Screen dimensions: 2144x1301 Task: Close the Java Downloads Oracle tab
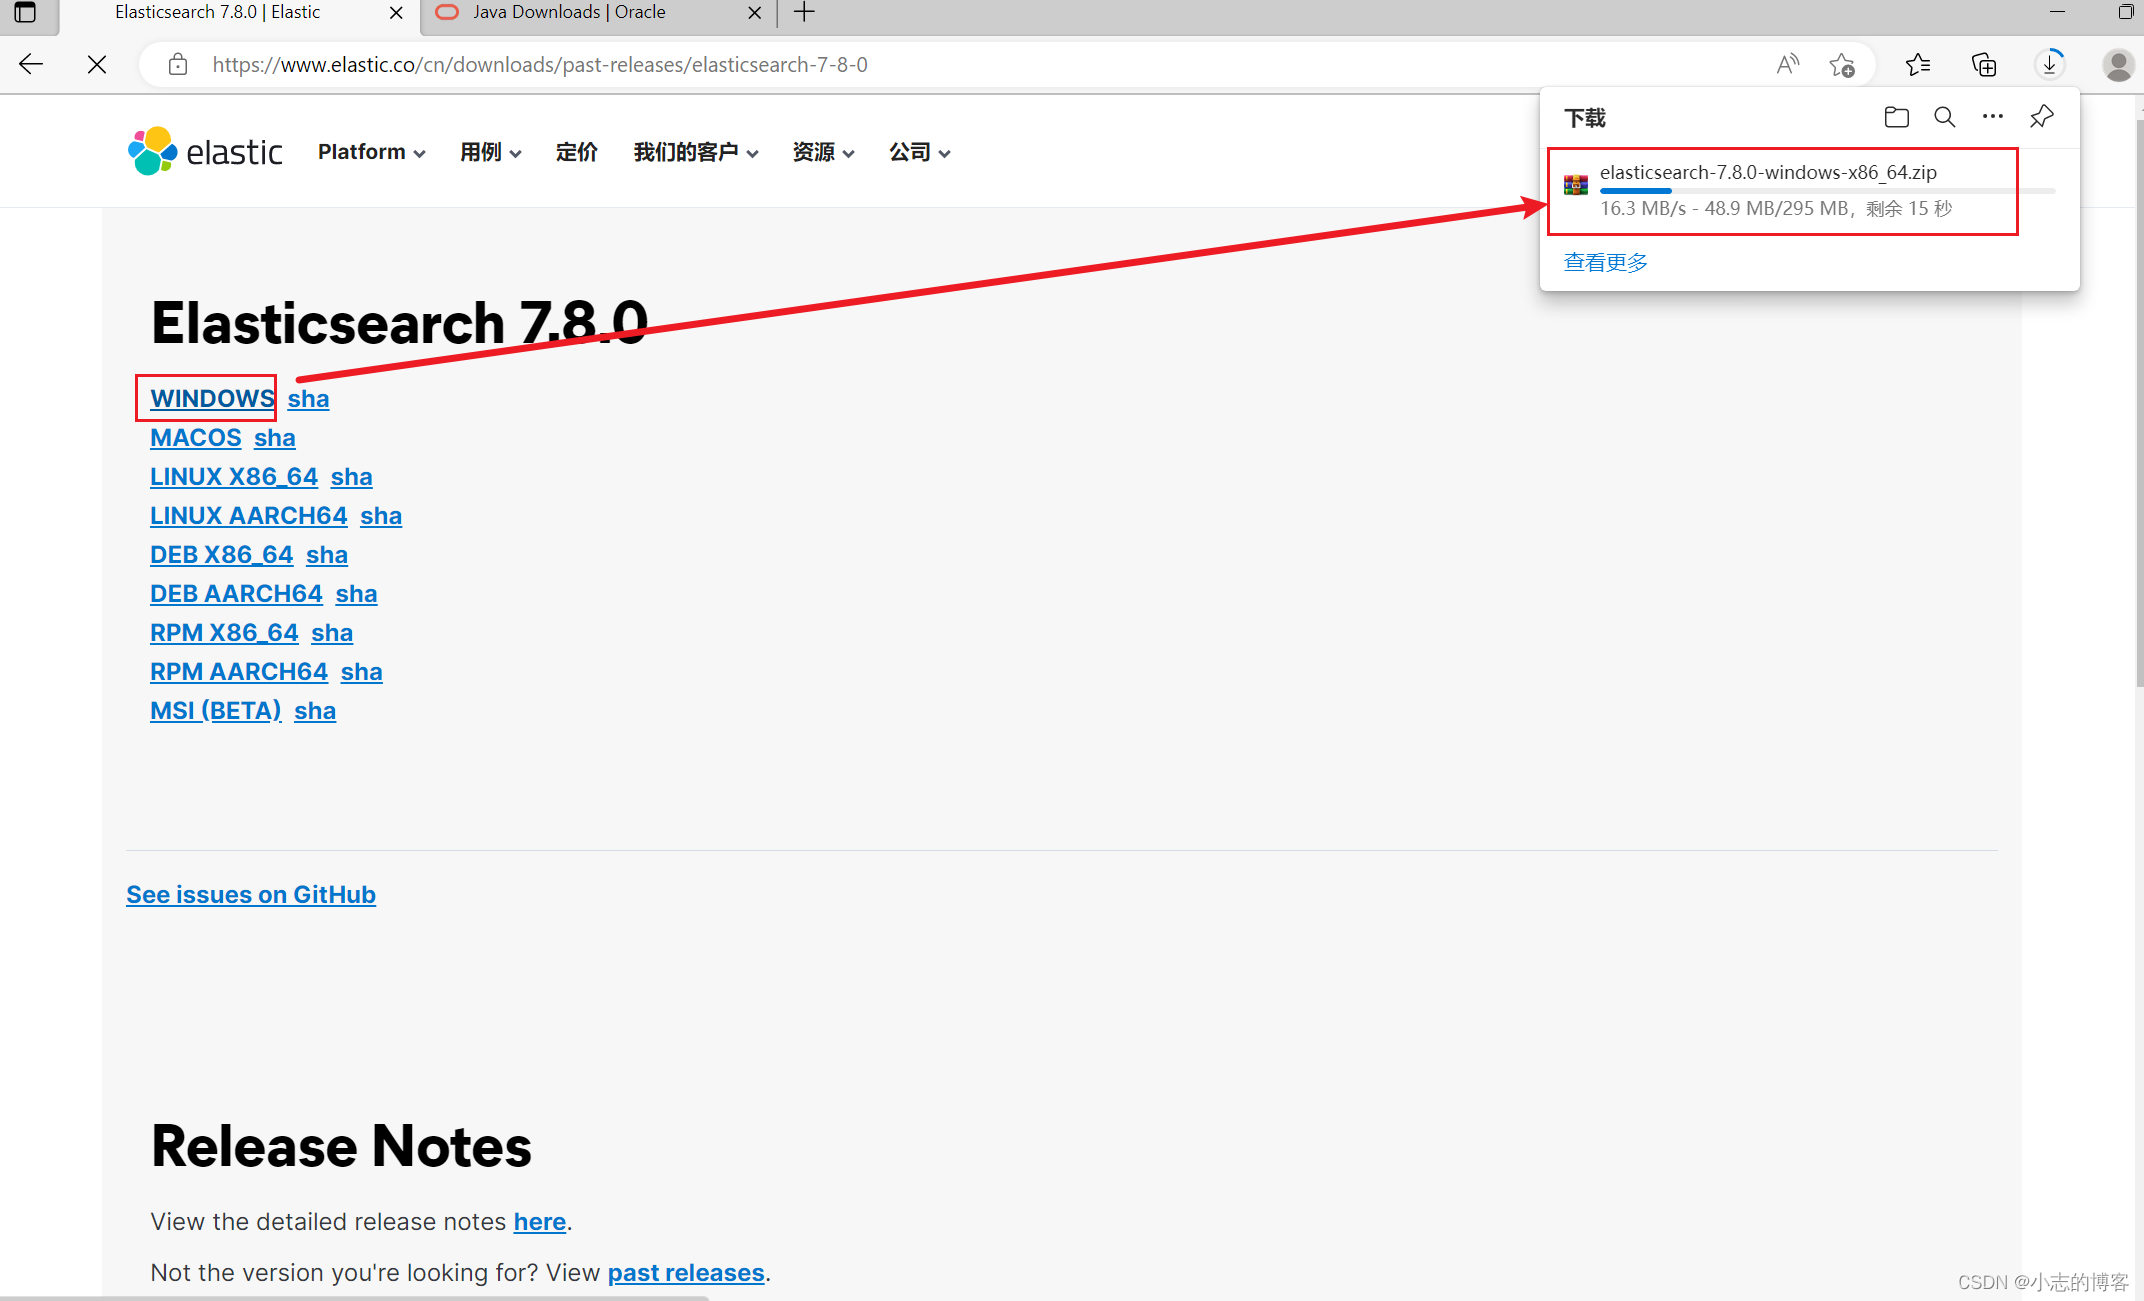click(755, 13)
